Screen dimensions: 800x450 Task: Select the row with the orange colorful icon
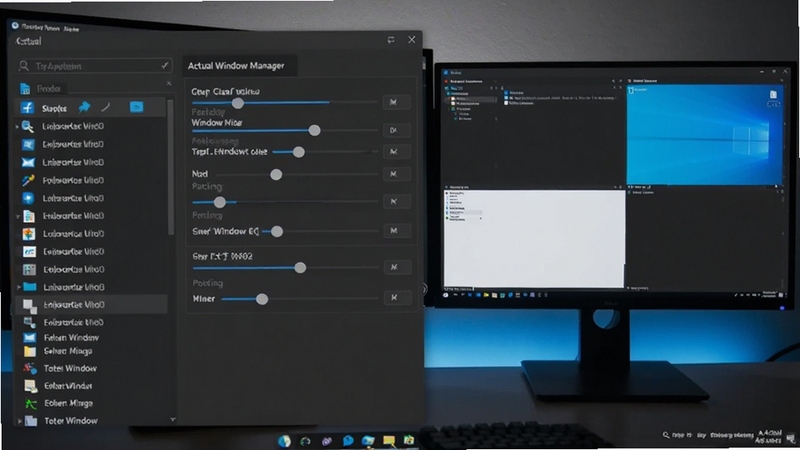click(x=91, y=234)
